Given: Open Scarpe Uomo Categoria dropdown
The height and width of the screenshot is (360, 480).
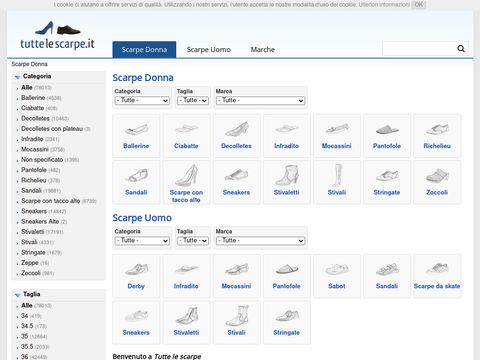Looking at the screenshot, I should pos(142,240).
